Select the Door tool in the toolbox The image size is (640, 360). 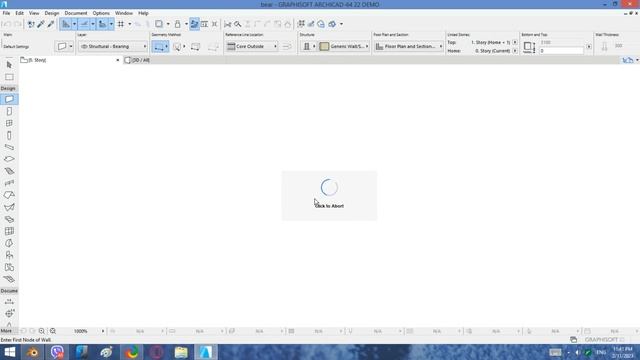[9, 111]
